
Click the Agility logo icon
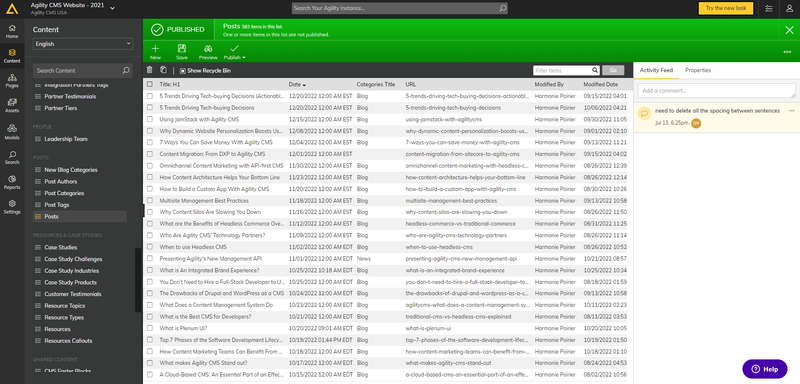tap(12, 8)
